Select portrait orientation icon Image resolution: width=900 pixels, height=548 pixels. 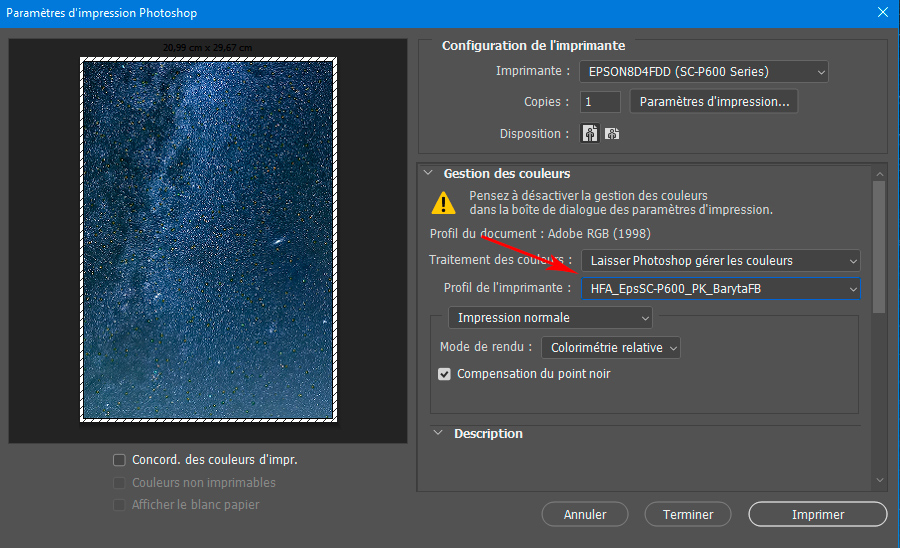click(590, 134)
